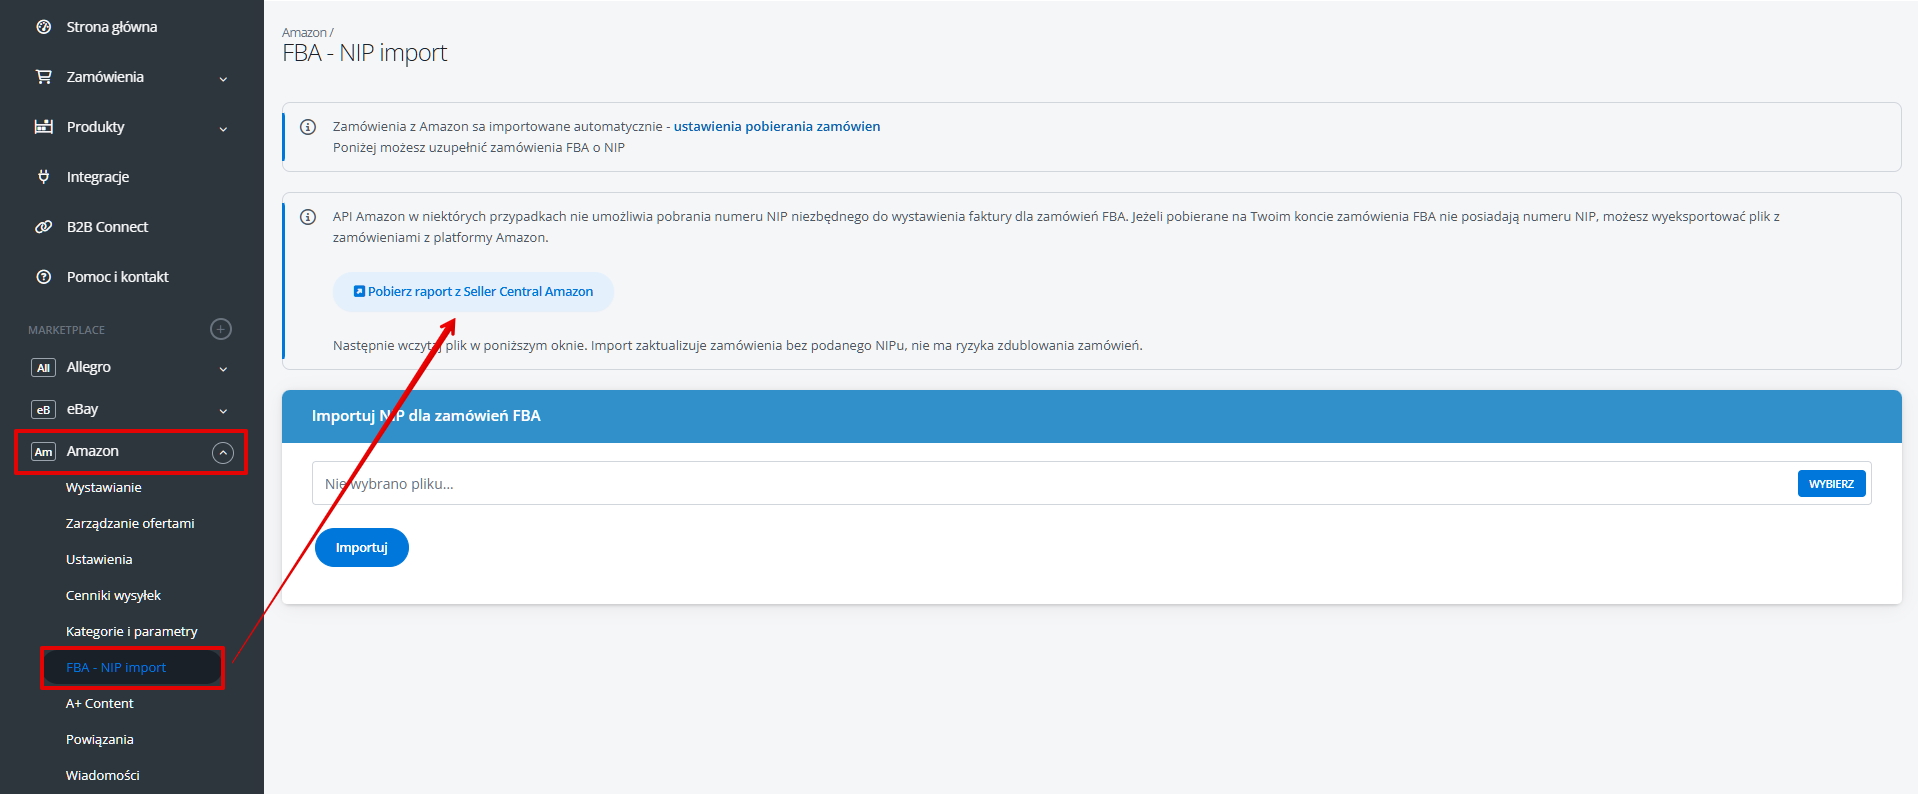The width and height of the screenshot is (1918, 794).
Task: Open Amazon Ustawienia submenu item
Action: 99,560
